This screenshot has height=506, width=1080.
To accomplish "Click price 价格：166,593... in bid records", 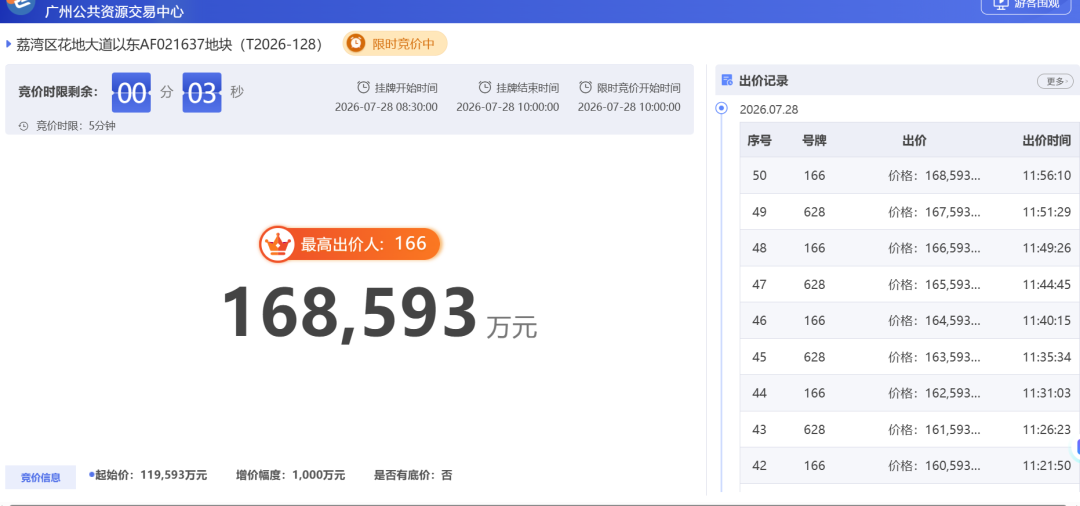I will 934,248.
